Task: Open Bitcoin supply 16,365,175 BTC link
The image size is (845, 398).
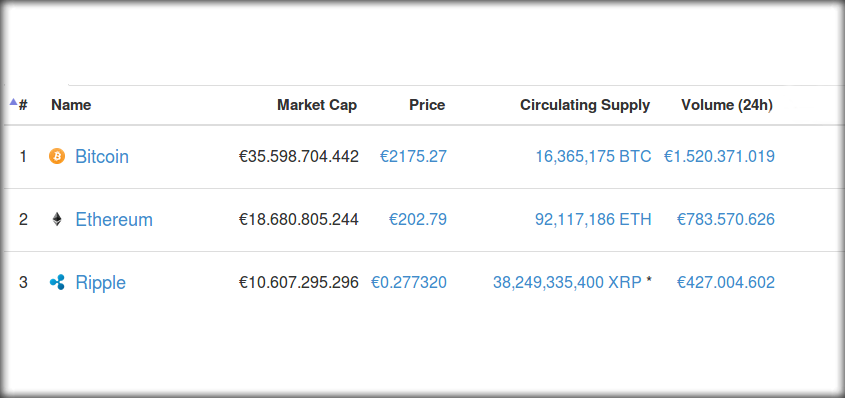Action: [593, 157]
